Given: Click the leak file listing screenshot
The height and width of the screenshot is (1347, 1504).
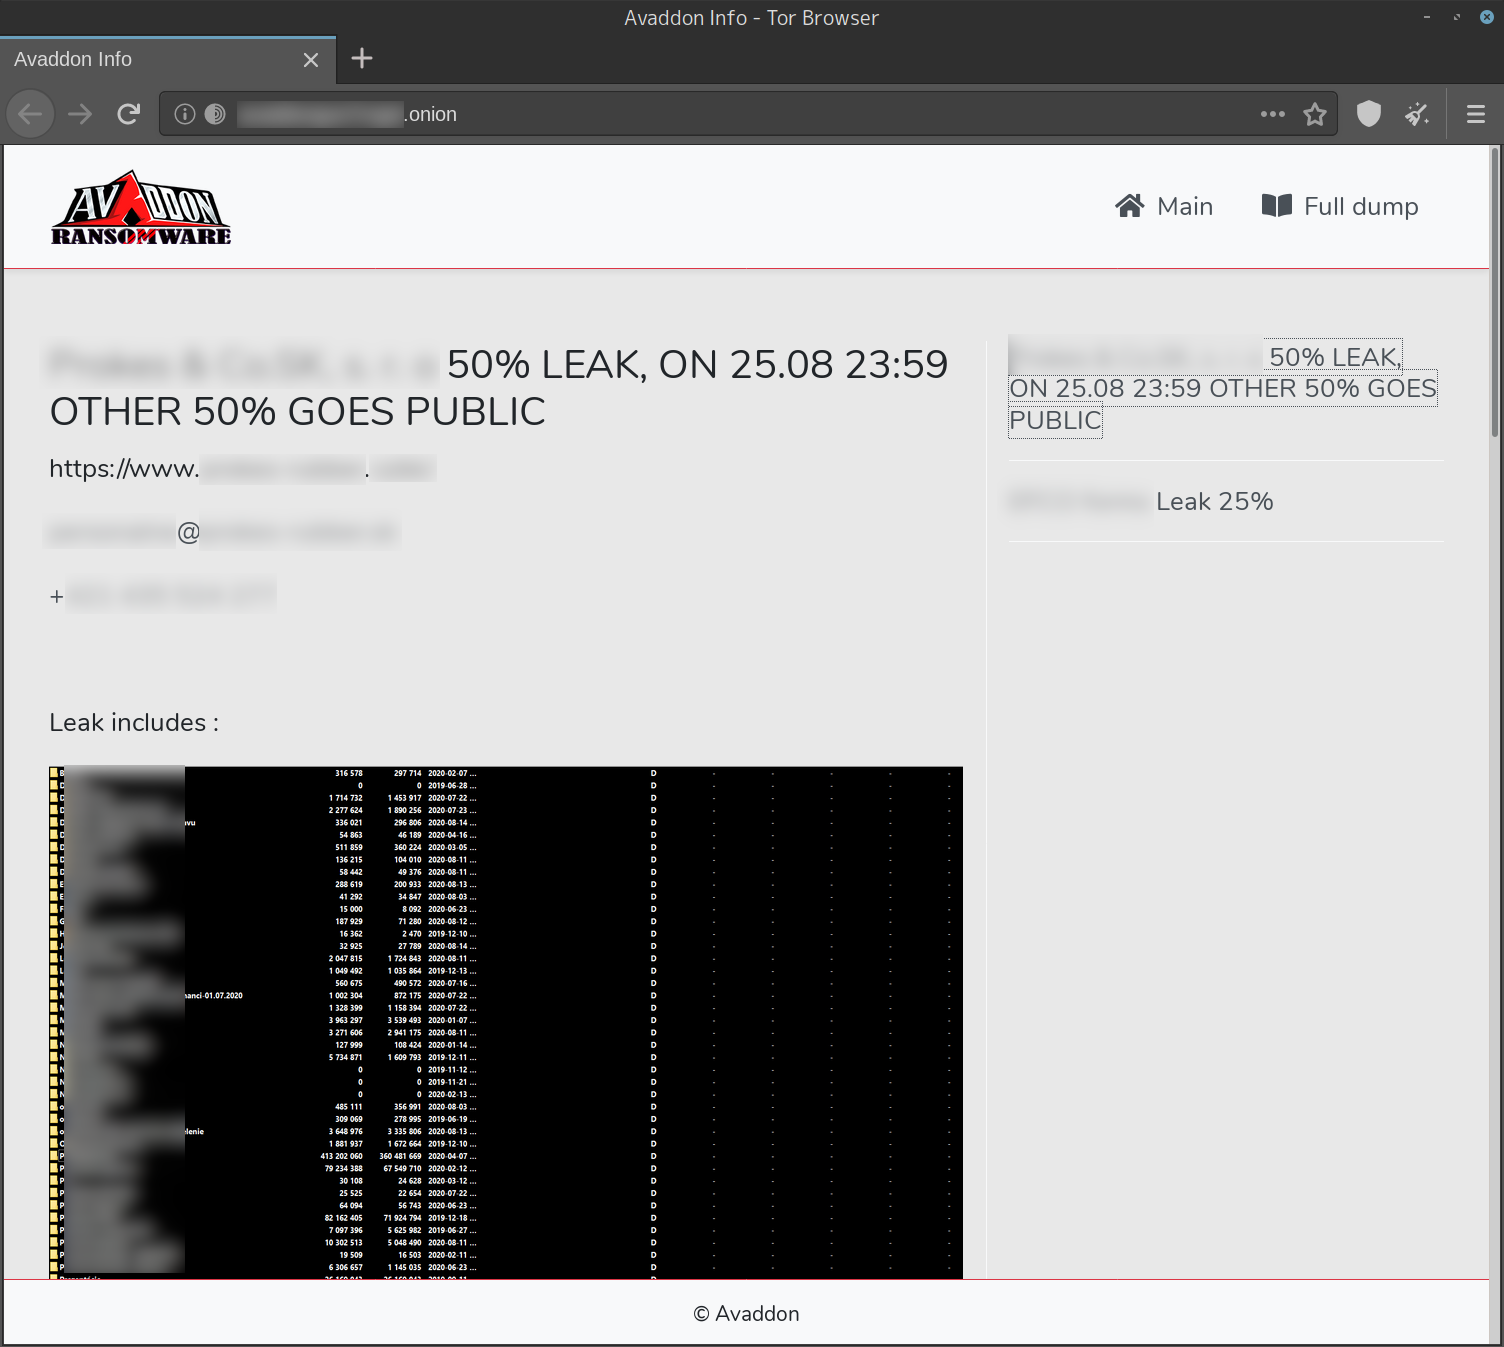Looking at the screenshot, I should [x=506, y=1022].
